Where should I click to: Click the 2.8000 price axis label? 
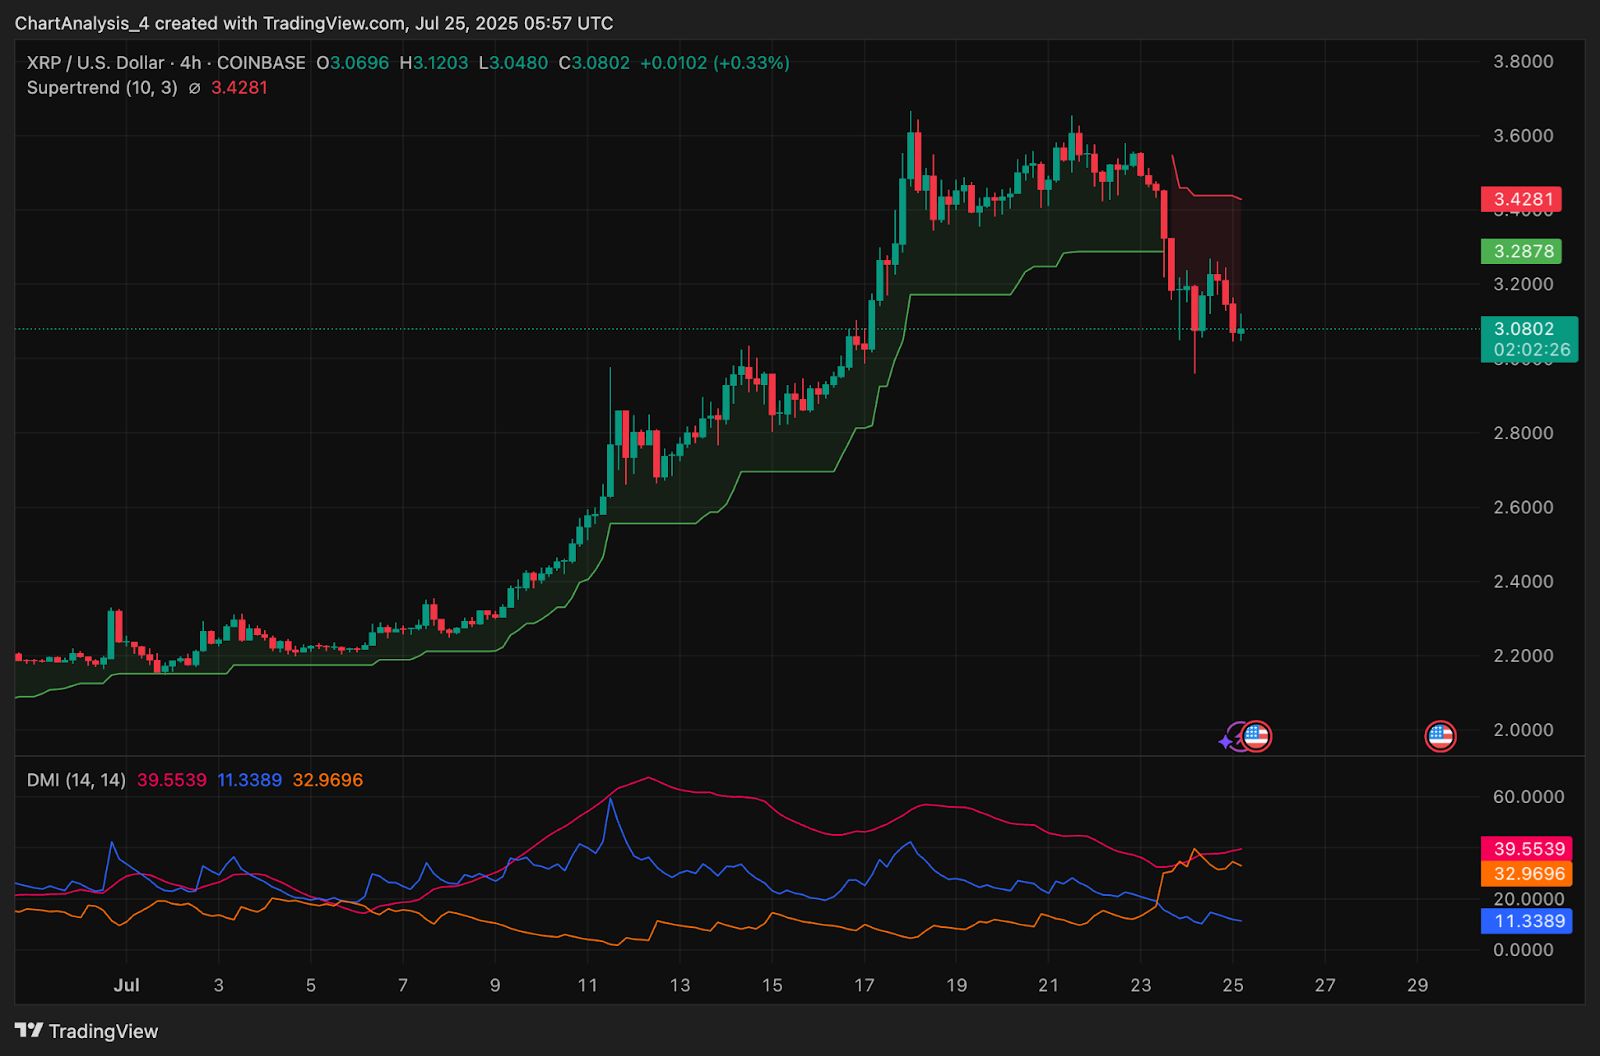1523,433
